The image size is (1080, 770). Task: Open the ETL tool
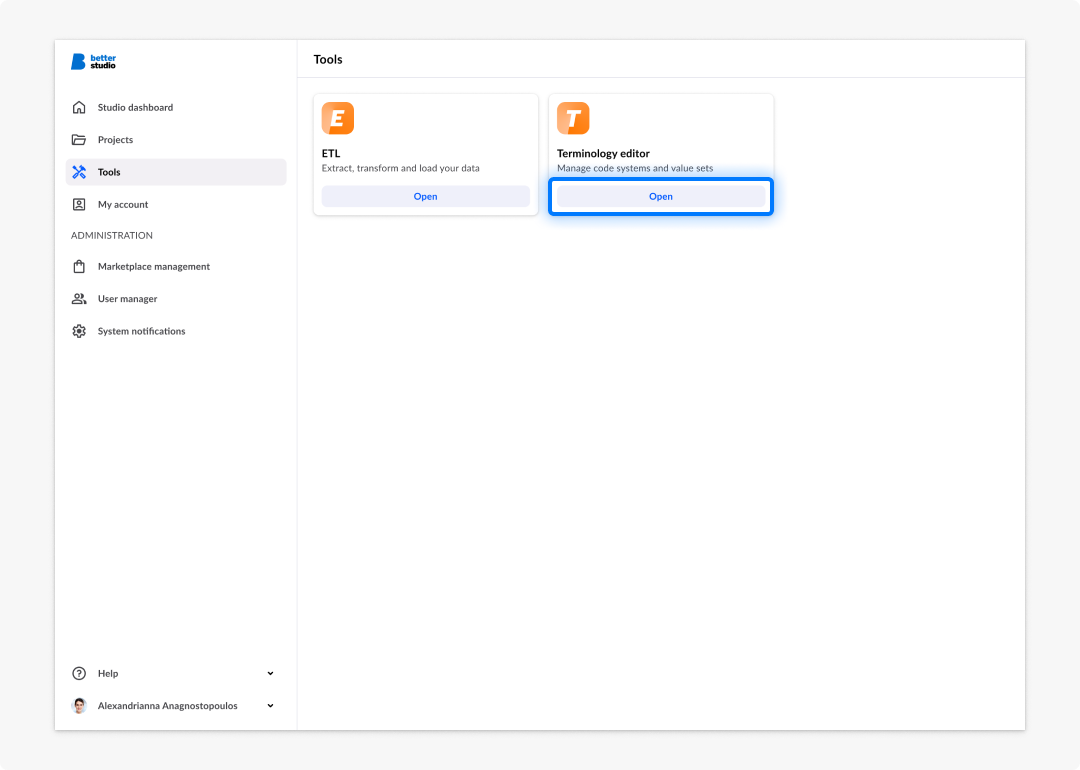[x=426, y=196]
